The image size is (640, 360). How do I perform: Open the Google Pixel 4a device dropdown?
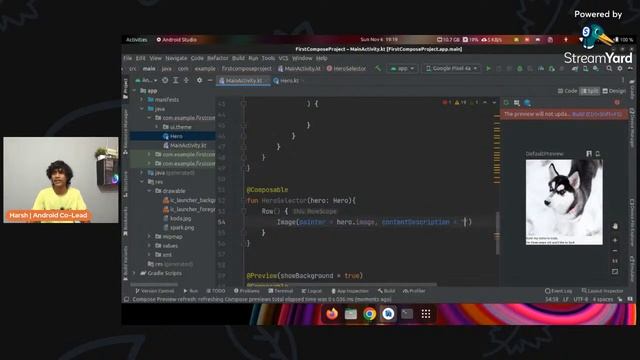point(451,69)
